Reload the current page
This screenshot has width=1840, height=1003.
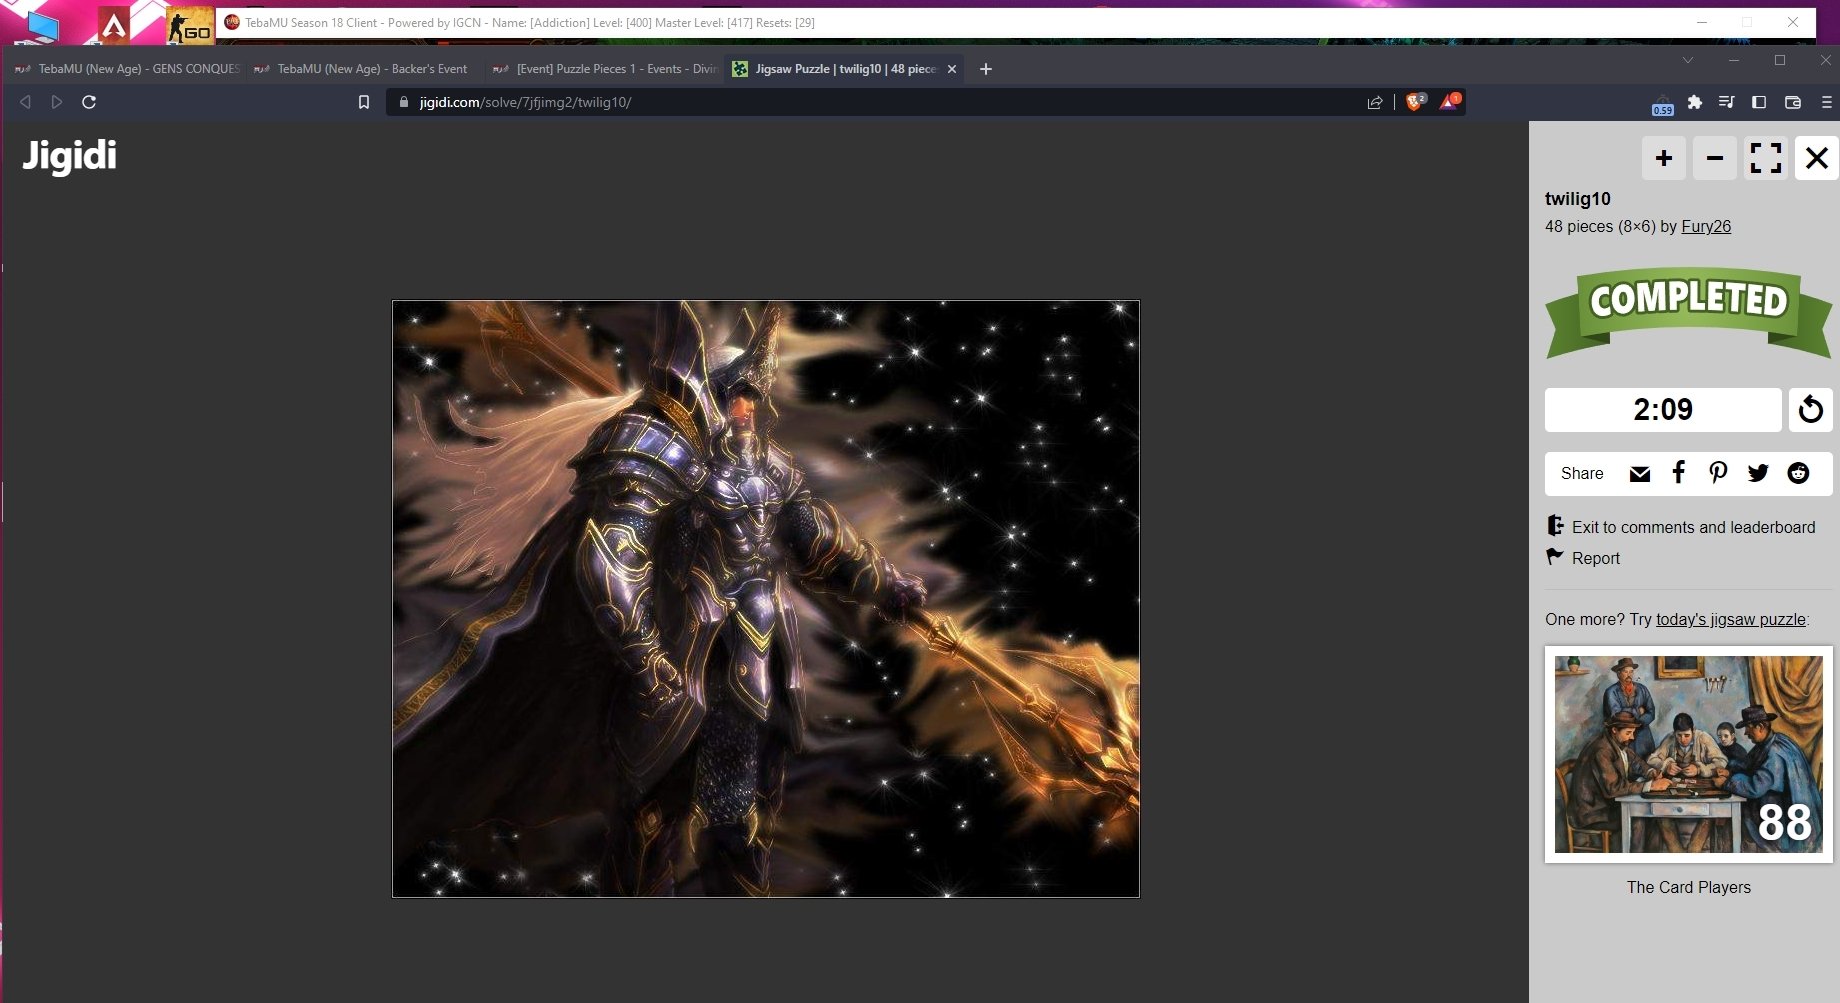point(89,102)
